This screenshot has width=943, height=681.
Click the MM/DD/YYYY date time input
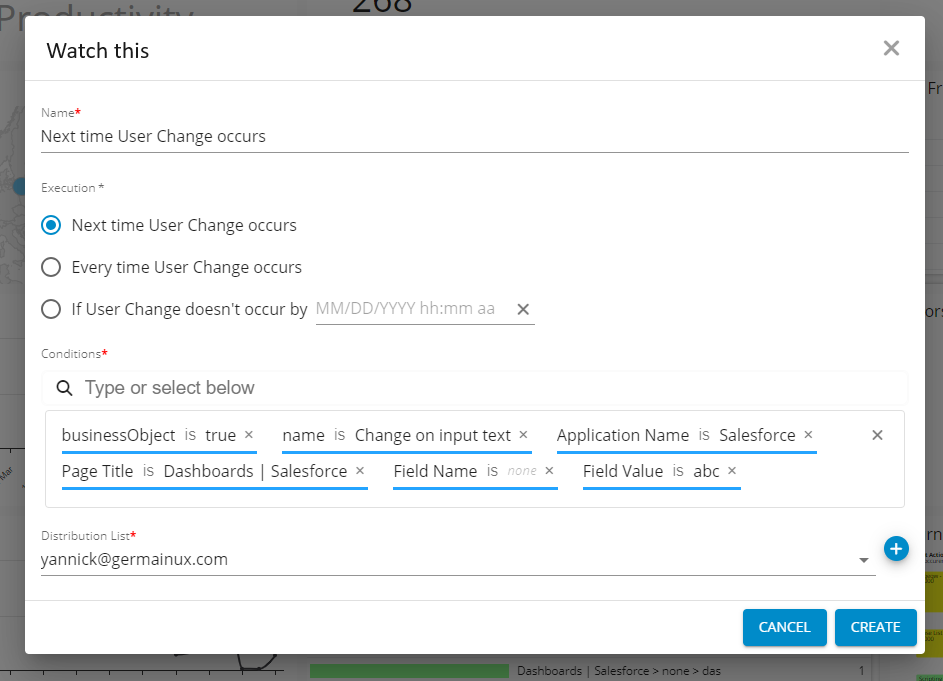pos(406,309)
